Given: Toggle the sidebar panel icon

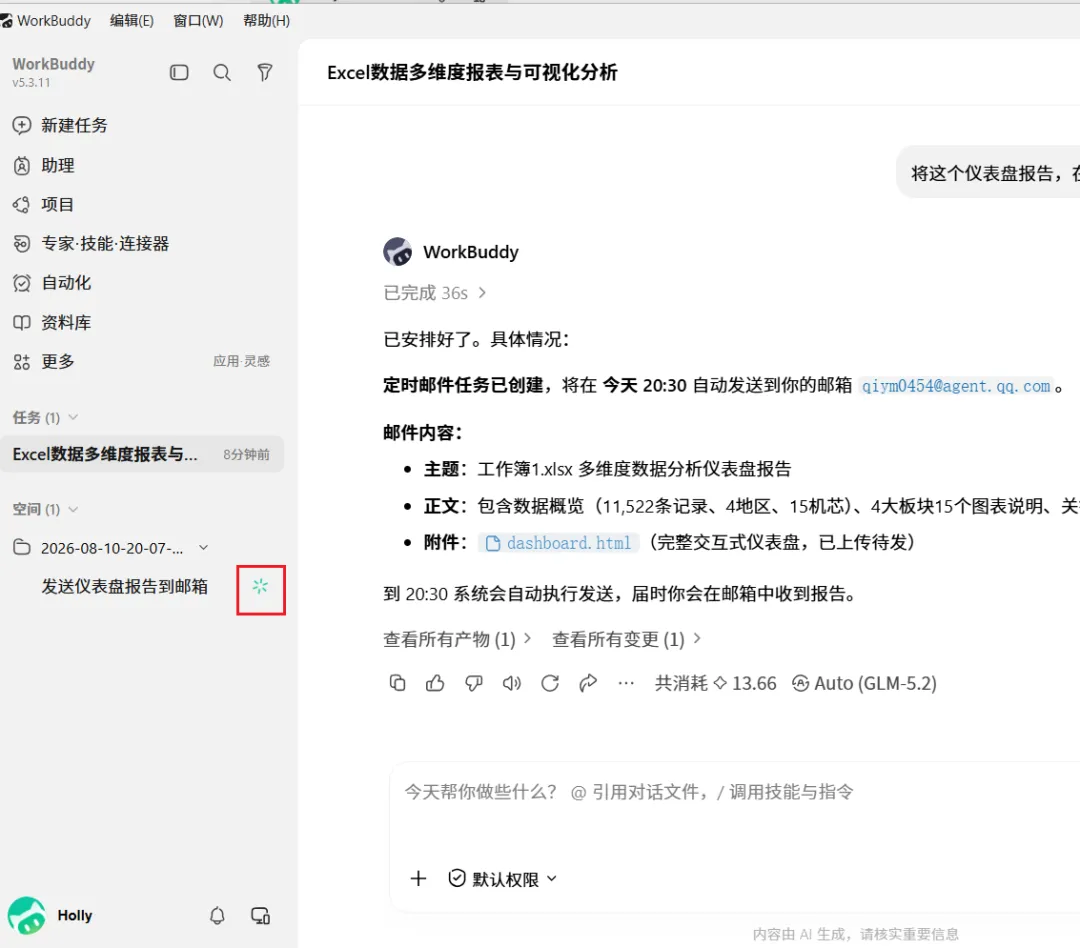Looking at the screenshot, I should tap(179, 72).
